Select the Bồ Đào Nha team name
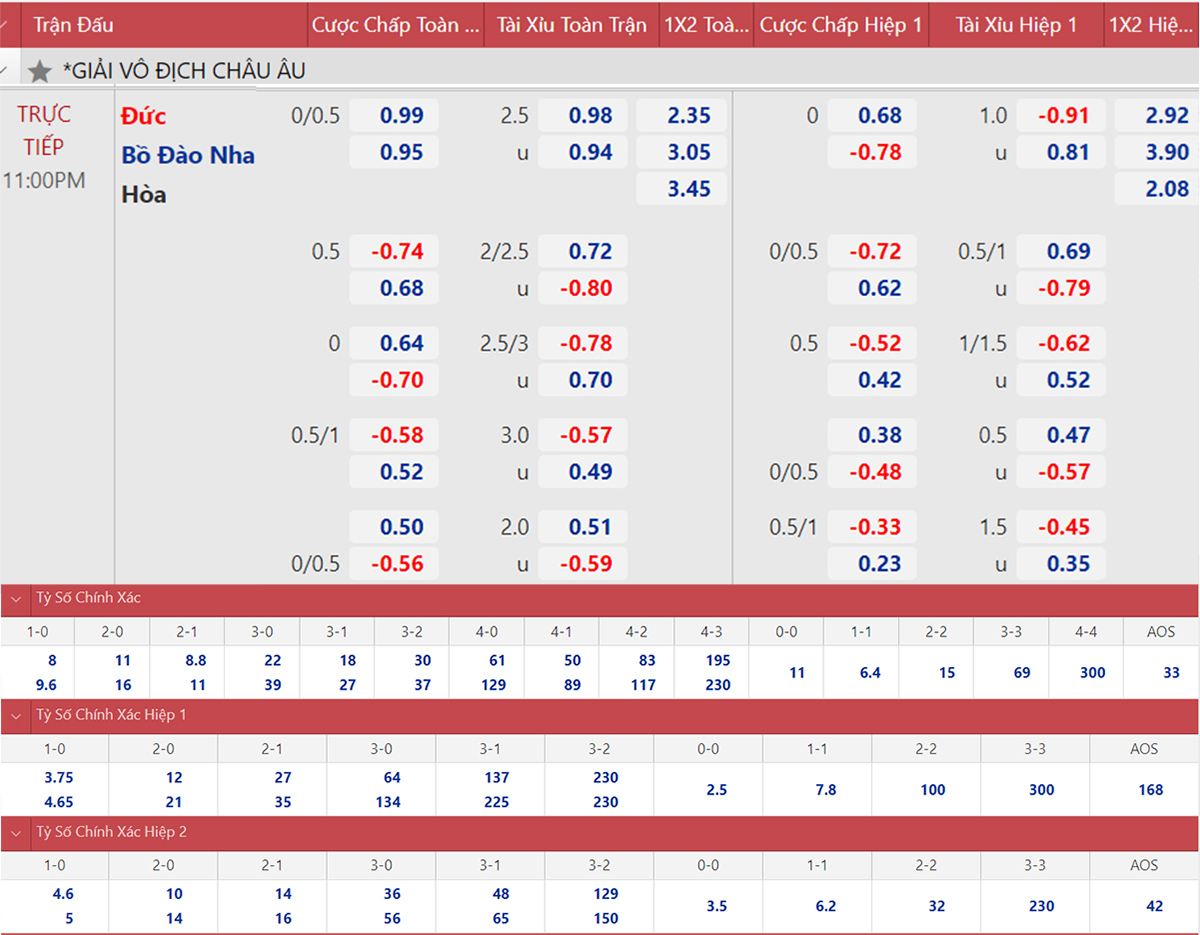The image size is (1200, 935). (x=188, y=155)
